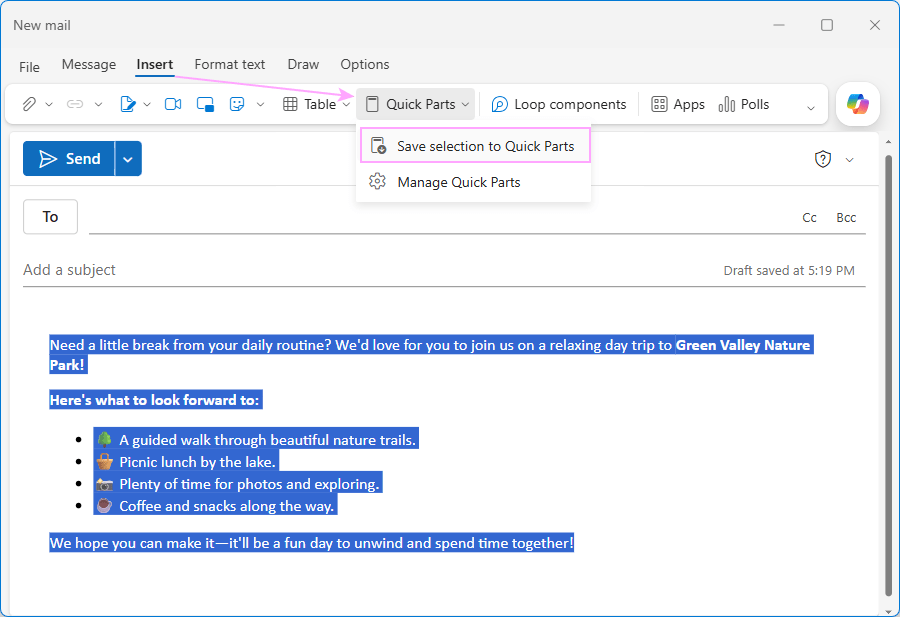
Task: Show the Cc field
Action: point(809,218)
